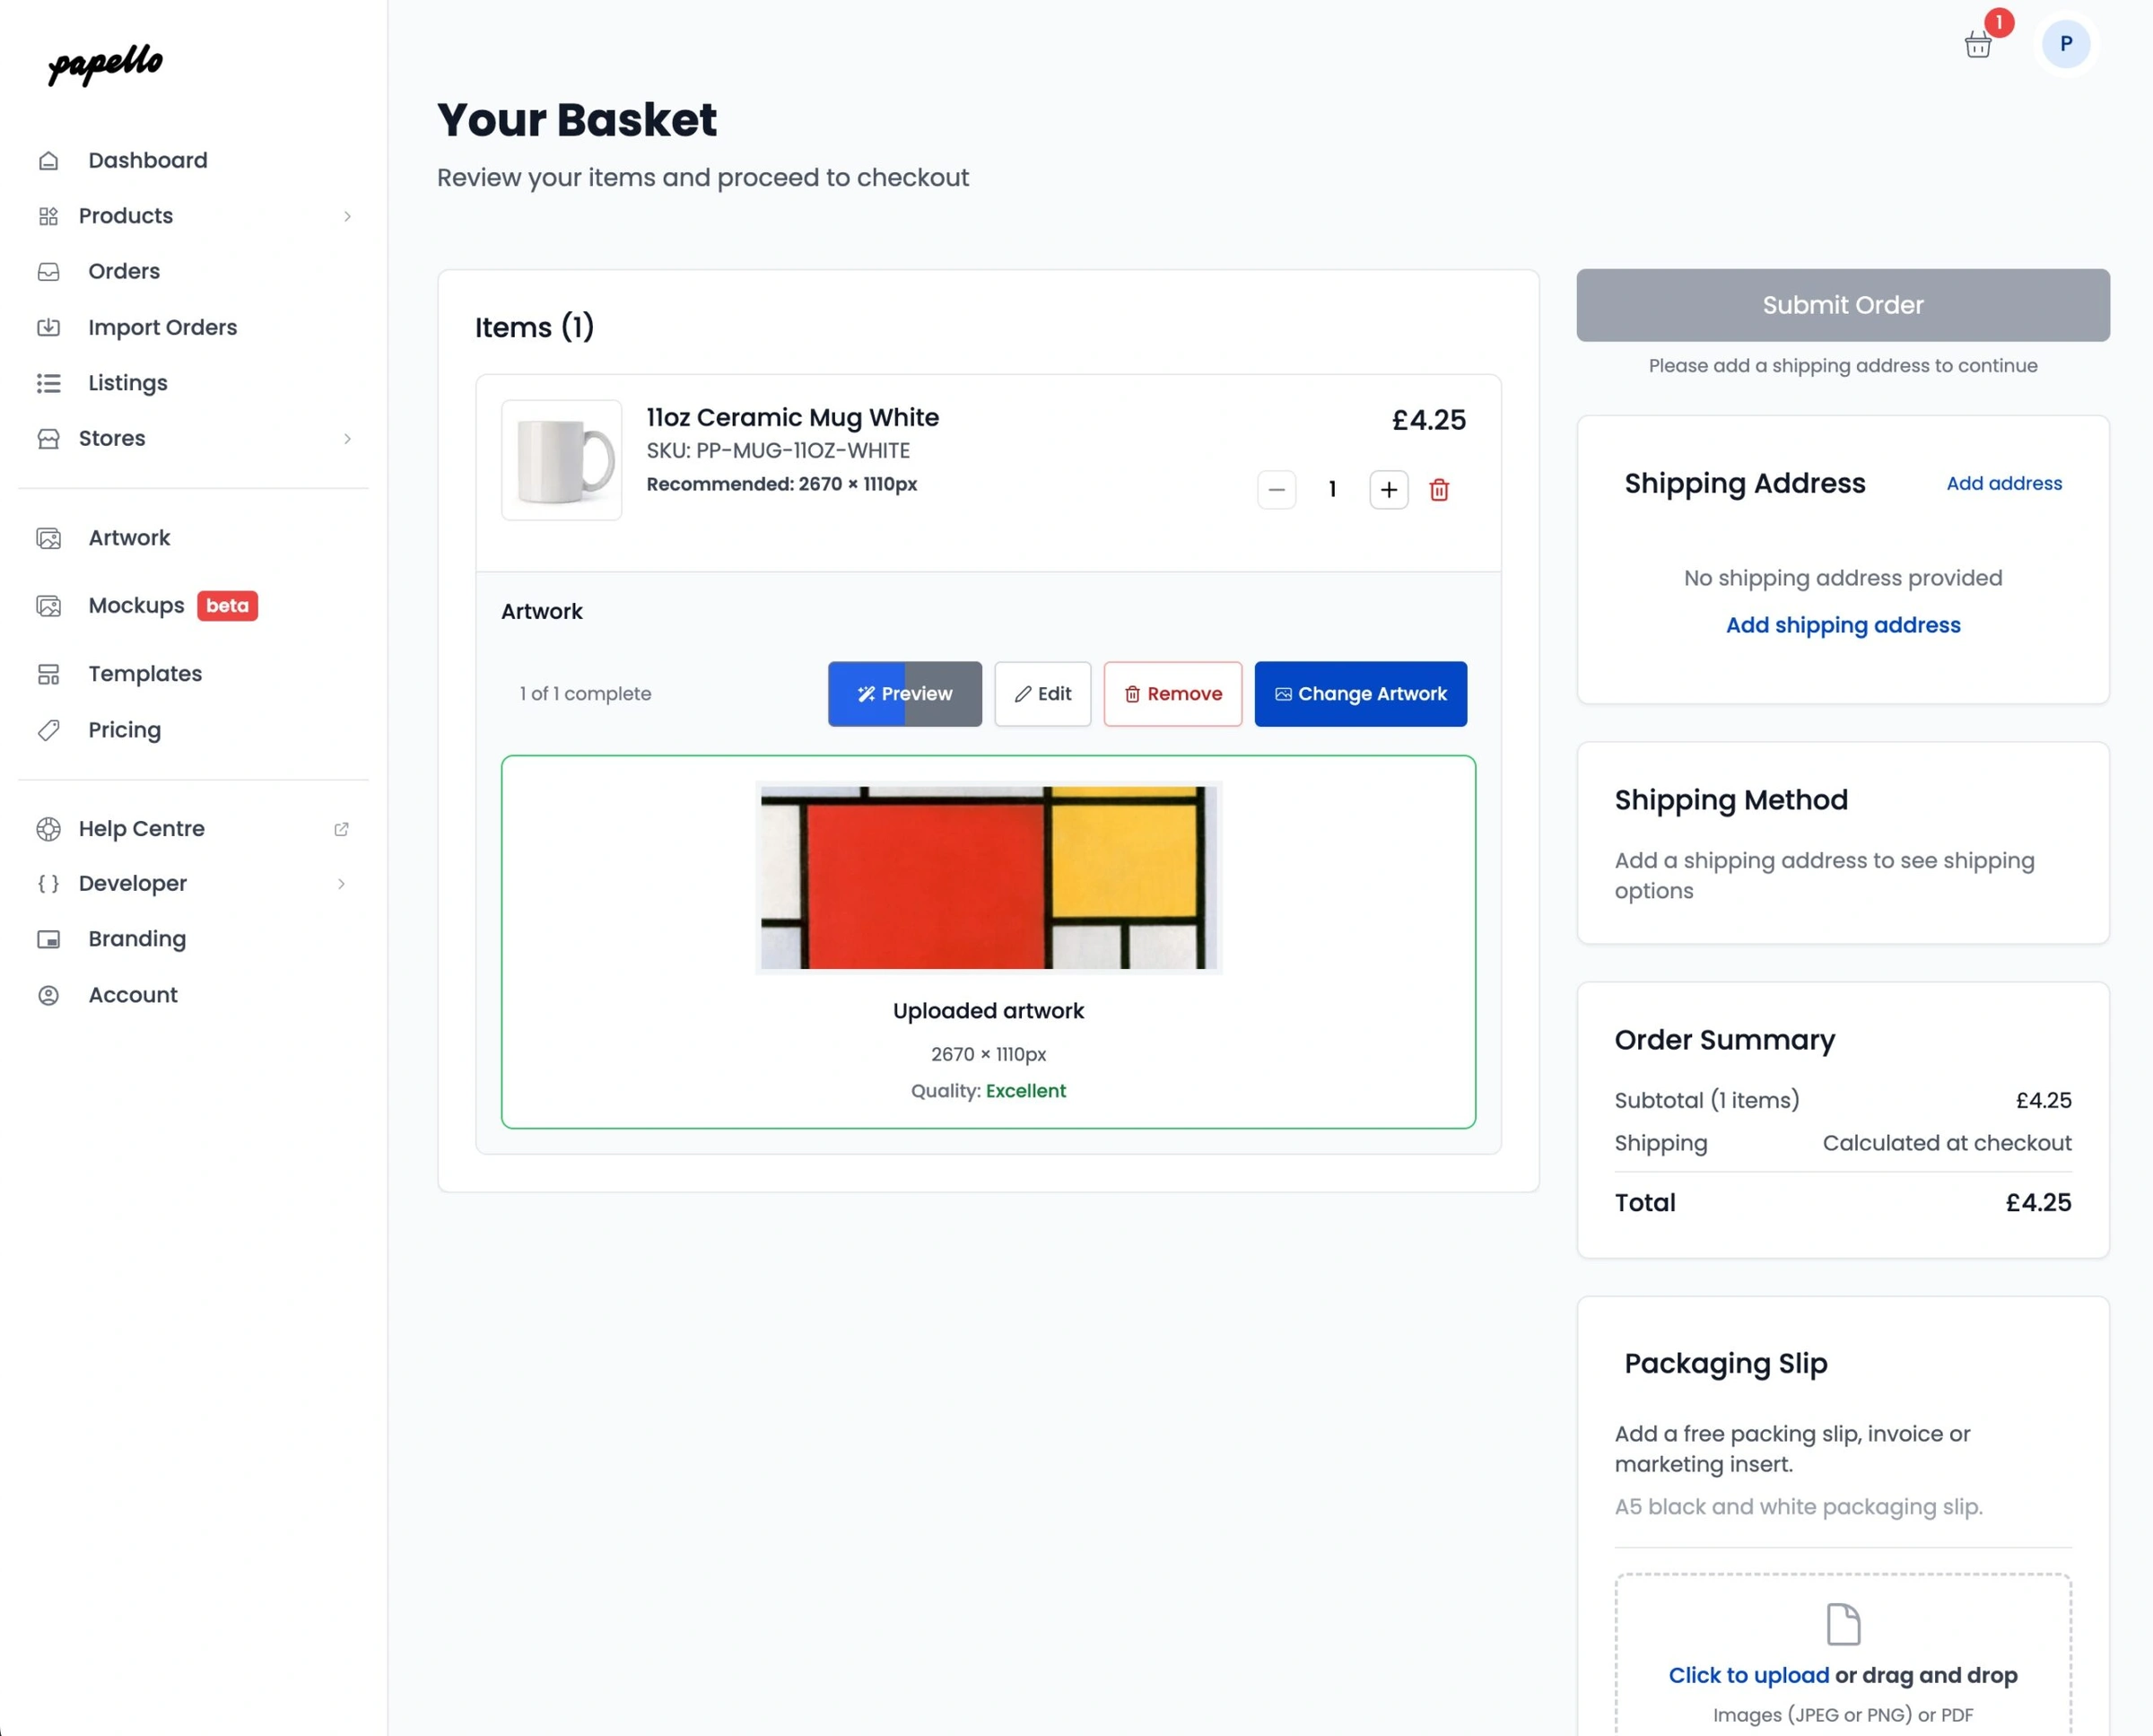This screenshot has width=2153, height=1736.
Task: Expand the Stores submenu chevron
Action: click(347, 439)
